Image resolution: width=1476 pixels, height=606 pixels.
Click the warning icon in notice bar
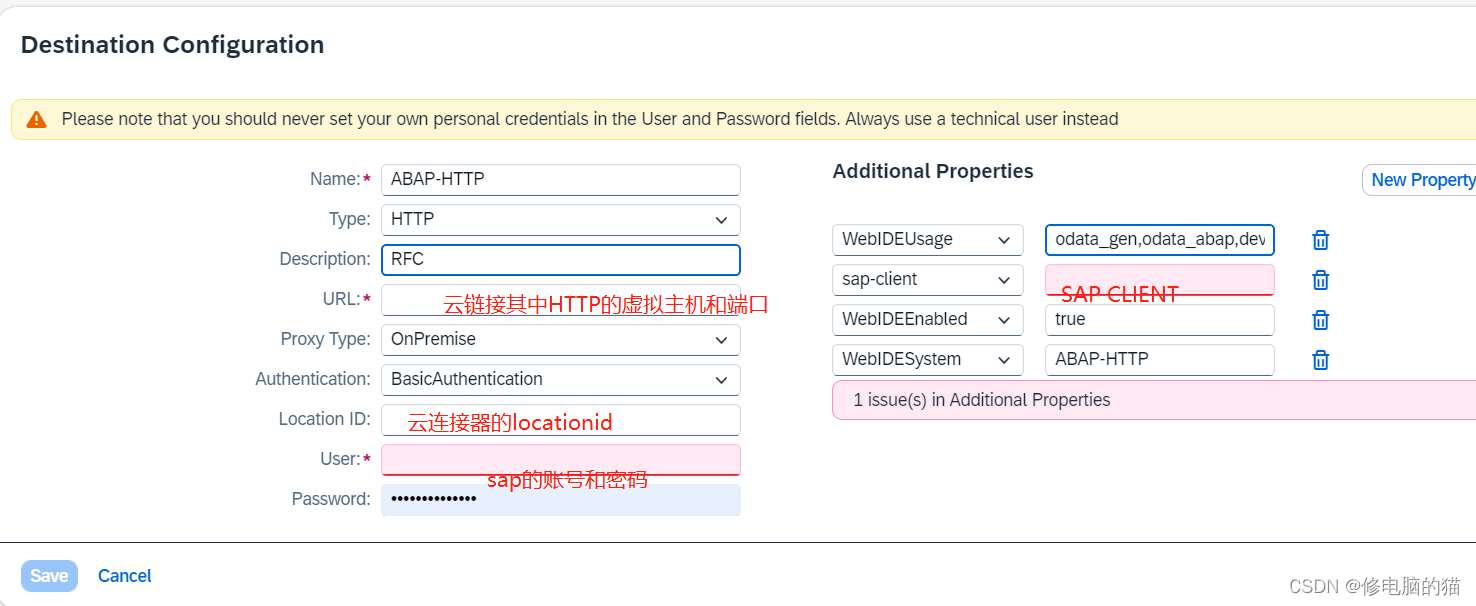tap(37, 120)
